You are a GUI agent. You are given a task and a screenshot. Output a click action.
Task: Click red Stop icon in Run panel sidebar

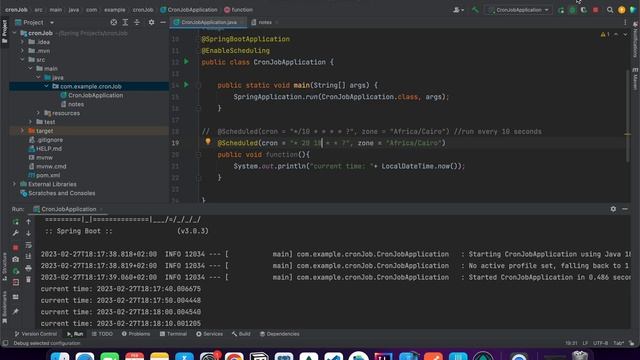(16, 248)
